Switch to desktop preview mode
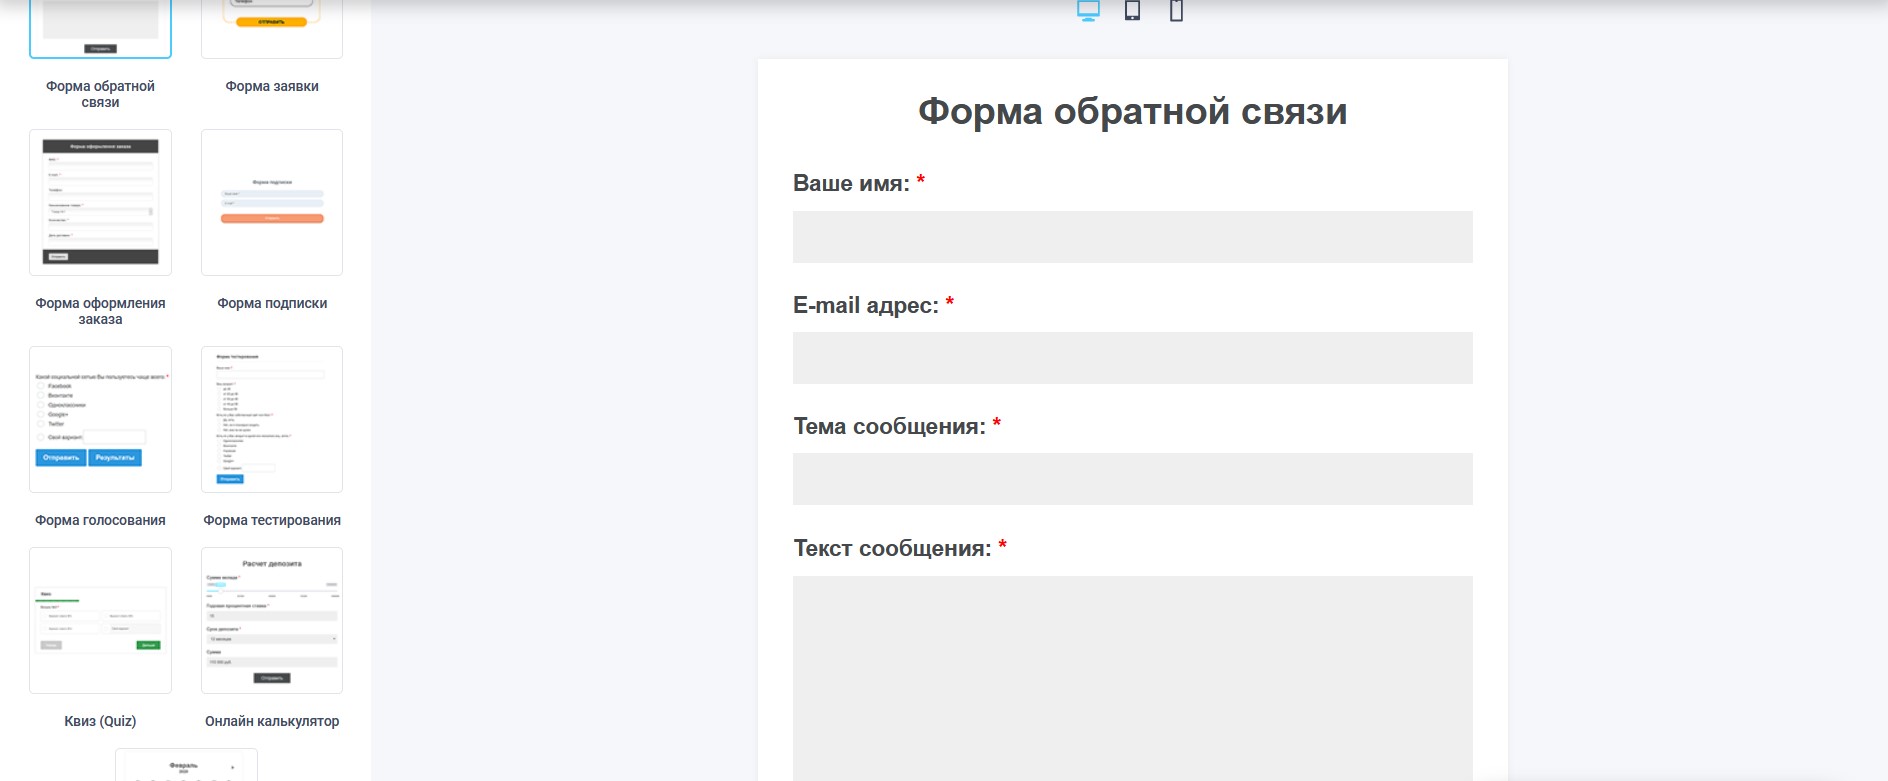This screenshot has height=781, width=1888. coord(1088,11)
